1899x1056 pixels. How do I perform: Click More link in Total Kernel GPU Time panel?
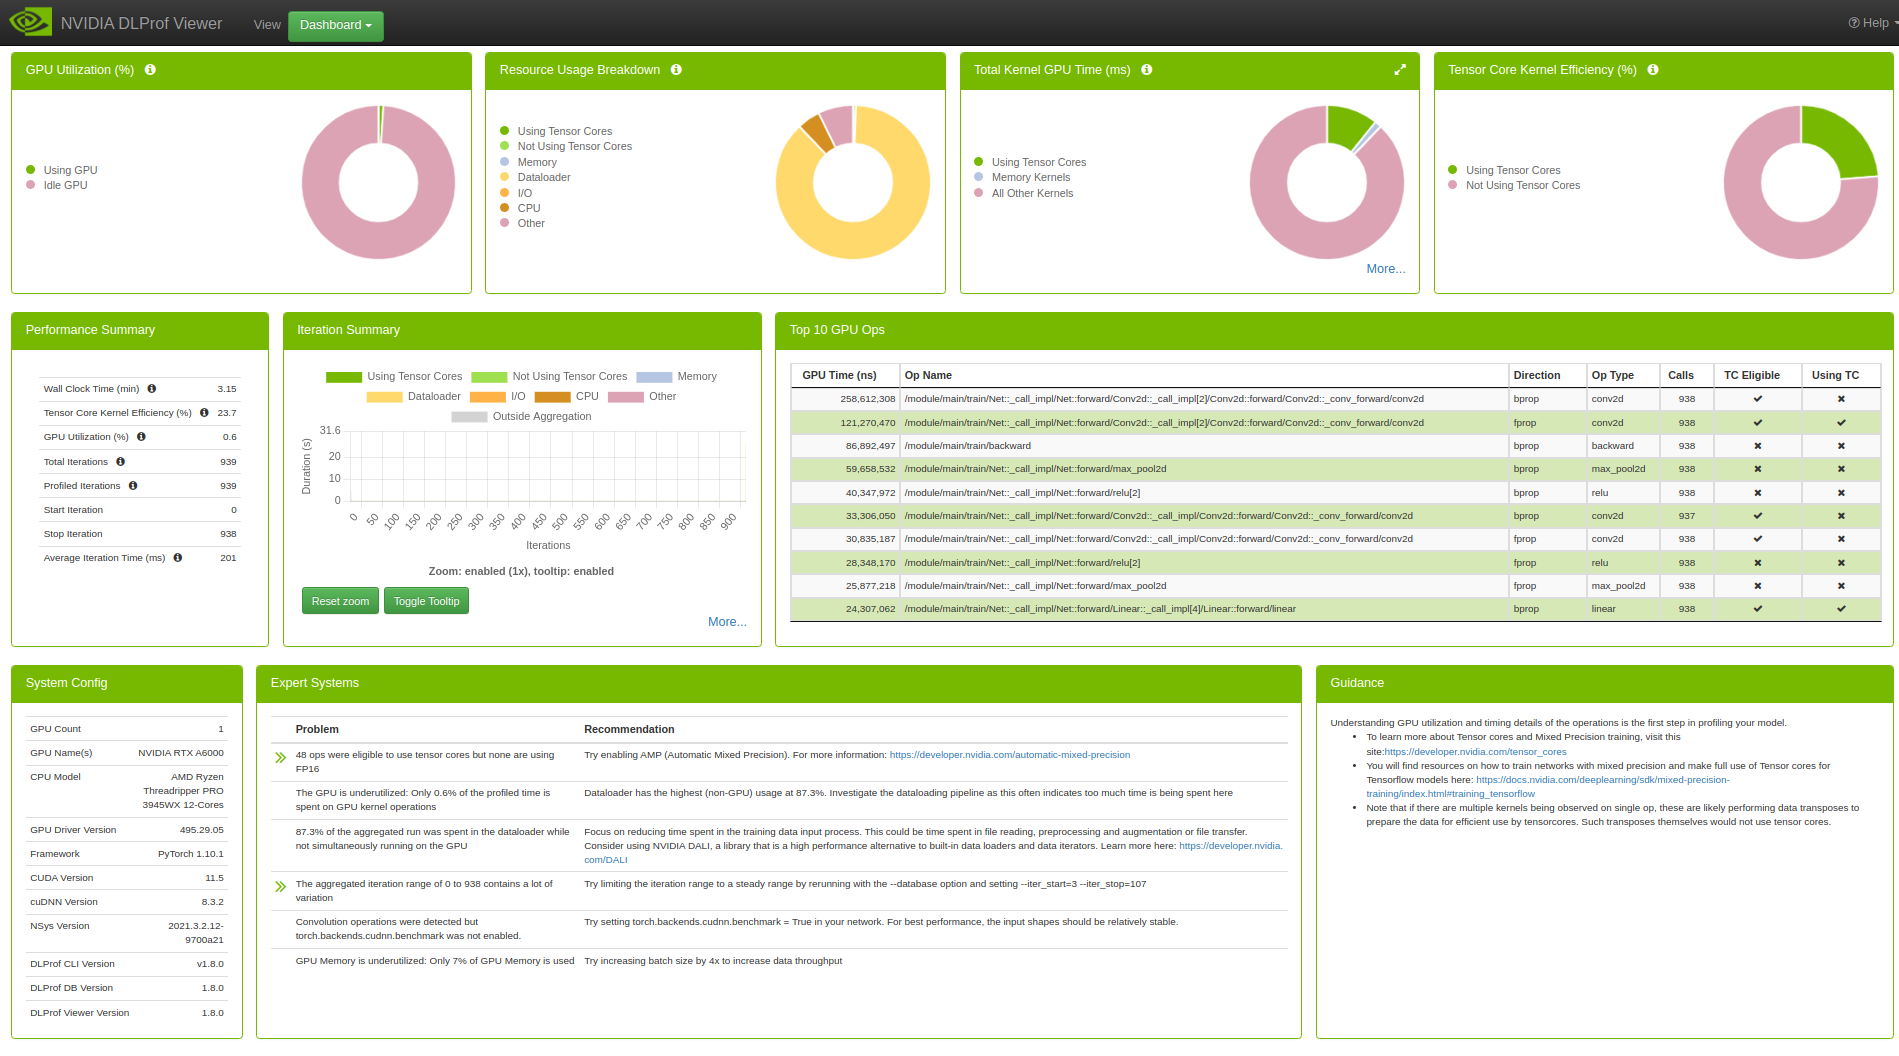click(x=1385, y=269)
